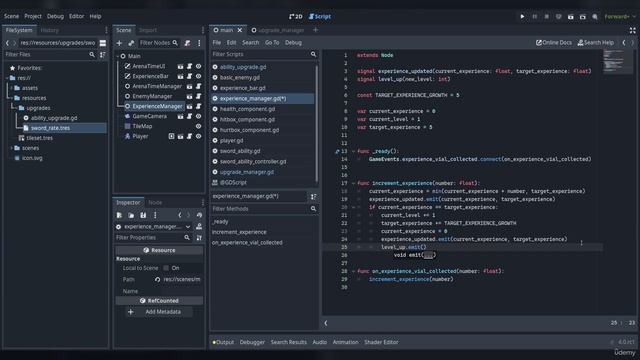Open object history icon in Inspector
This screenshot has height=360, width=640.
(x=199, y=215)
